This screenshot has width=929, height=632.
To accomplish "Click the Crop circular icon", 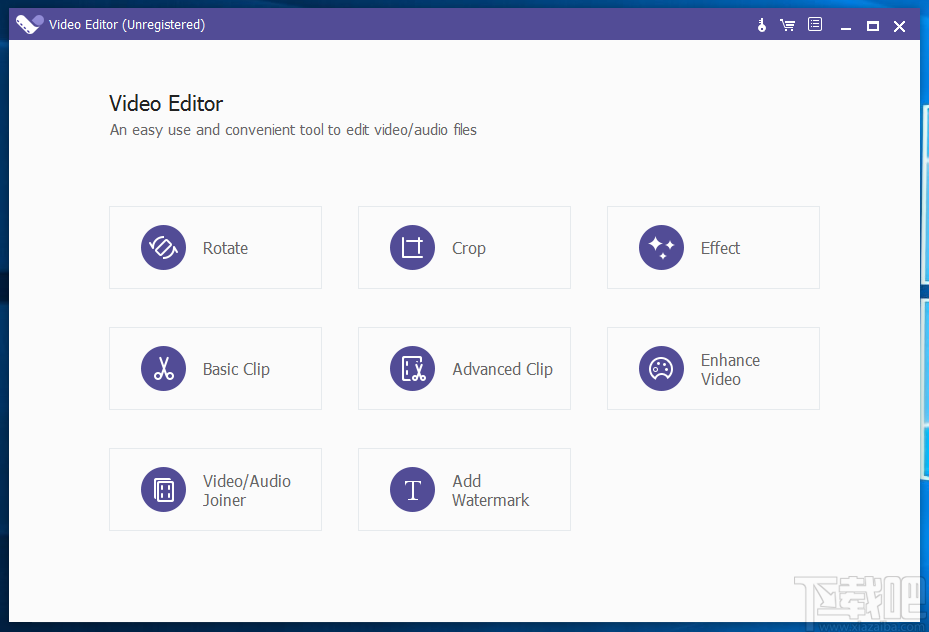I will (412, 248).
